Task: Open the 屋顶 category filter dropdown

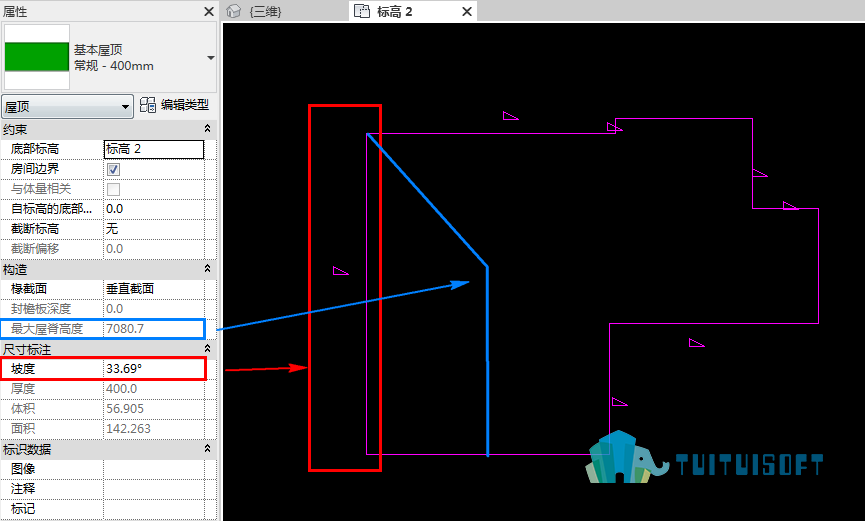Action: [67, 107]
